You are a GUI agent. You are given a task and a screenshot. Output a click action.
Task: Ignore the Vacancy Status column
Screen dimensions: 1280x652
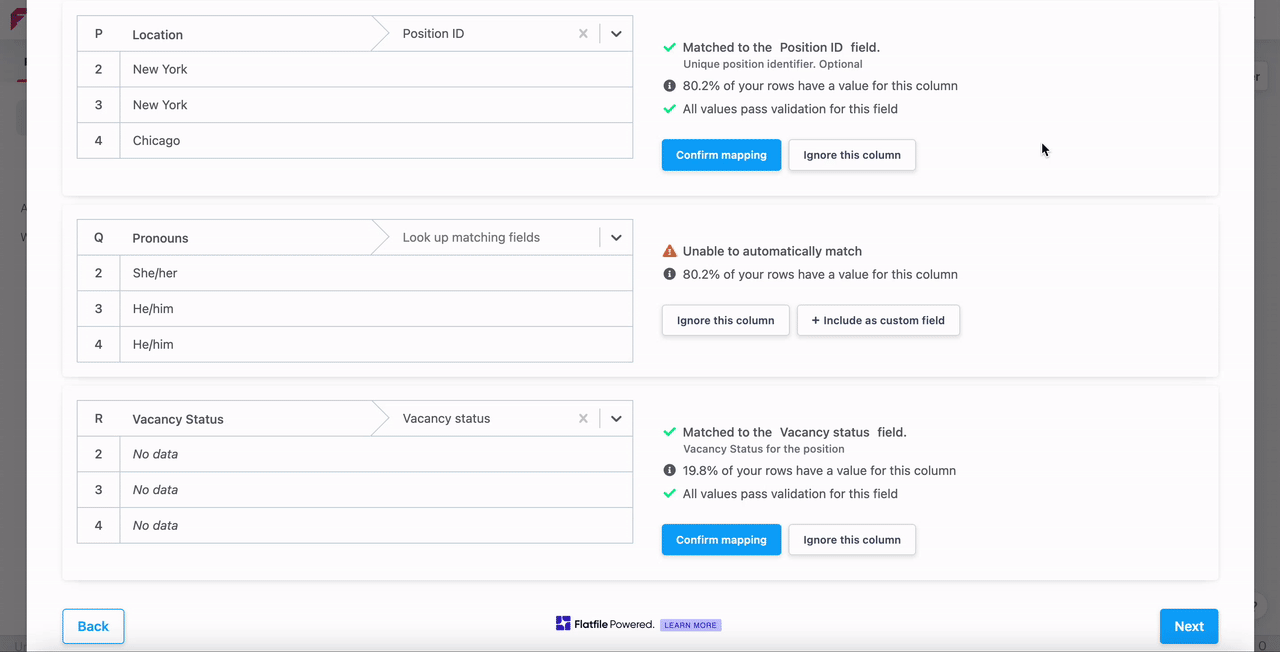(851, 540)
